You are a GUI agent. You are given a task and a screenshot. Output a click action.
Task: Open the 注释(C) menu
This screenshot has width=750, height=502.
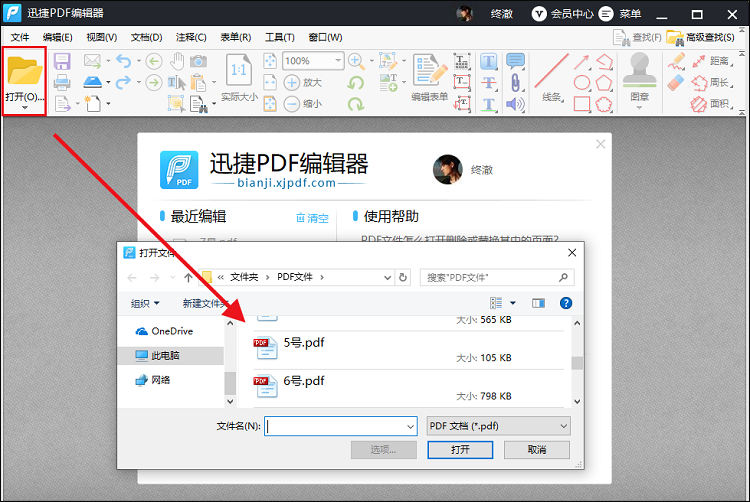click(x=191, y=37)
